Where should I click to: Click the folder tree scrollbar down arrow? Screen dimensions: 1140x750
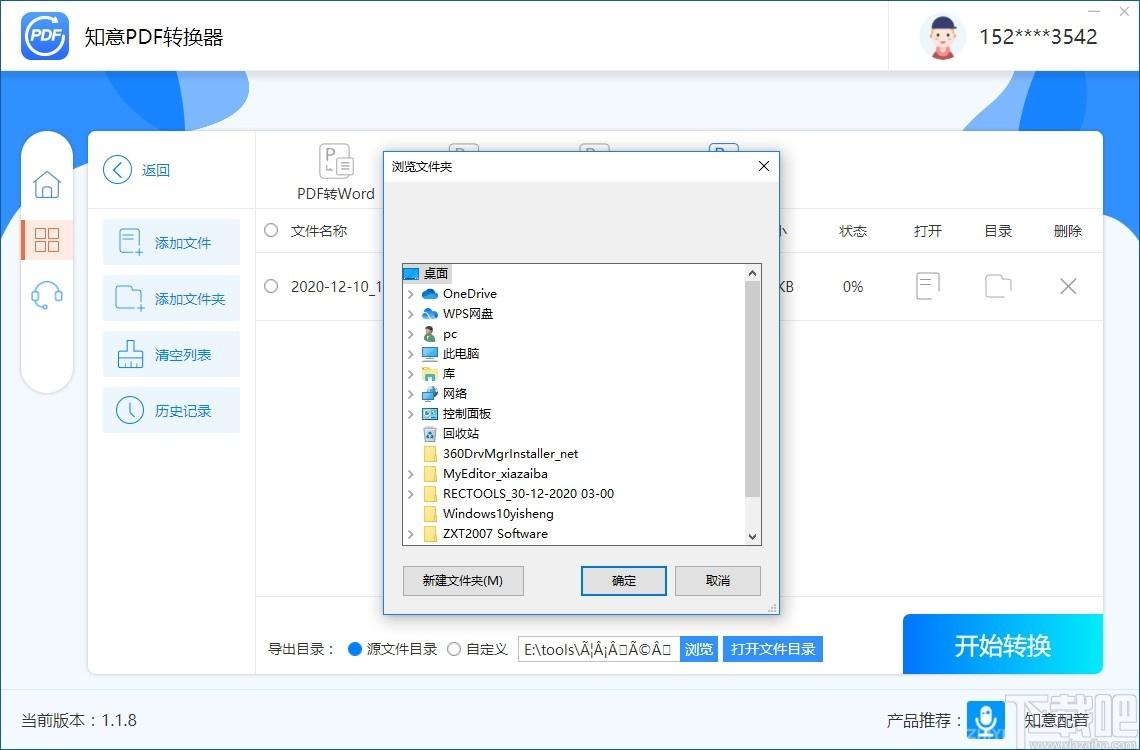coord(752,536)
